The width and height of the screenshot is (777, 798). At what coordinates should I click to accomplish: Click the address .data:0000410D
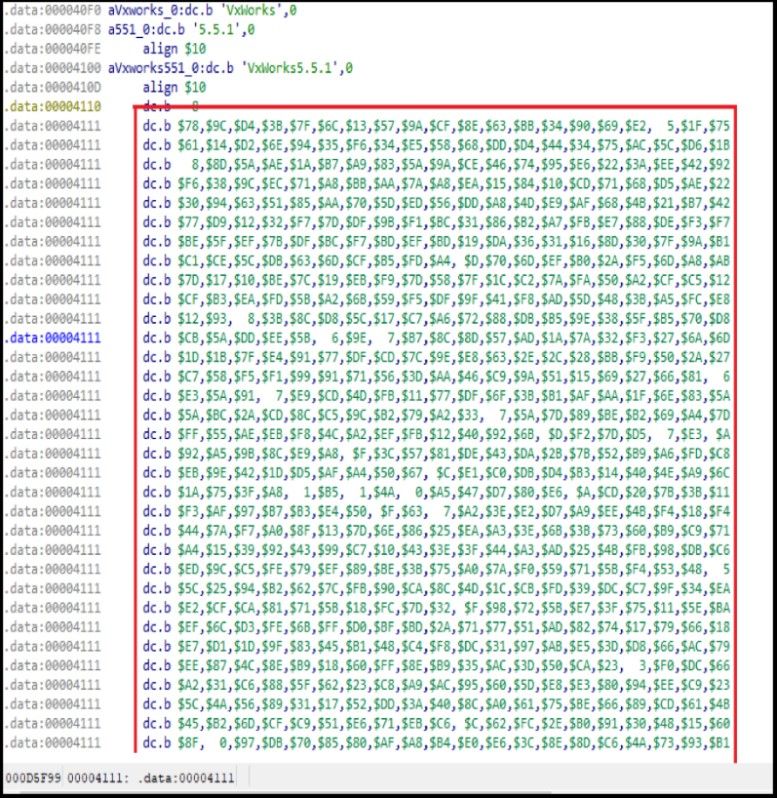[x=52, y=88]
